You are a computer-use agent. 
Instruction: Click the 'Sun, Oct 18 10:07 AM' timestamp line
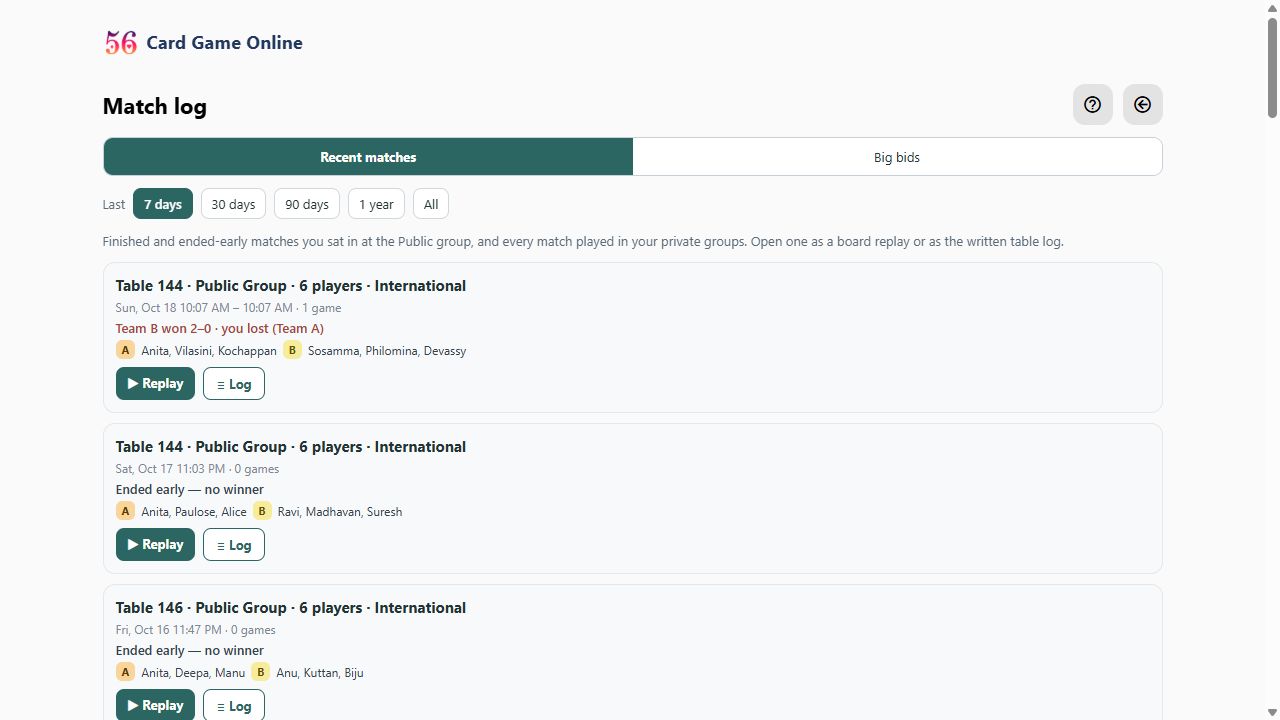(228, 308)
